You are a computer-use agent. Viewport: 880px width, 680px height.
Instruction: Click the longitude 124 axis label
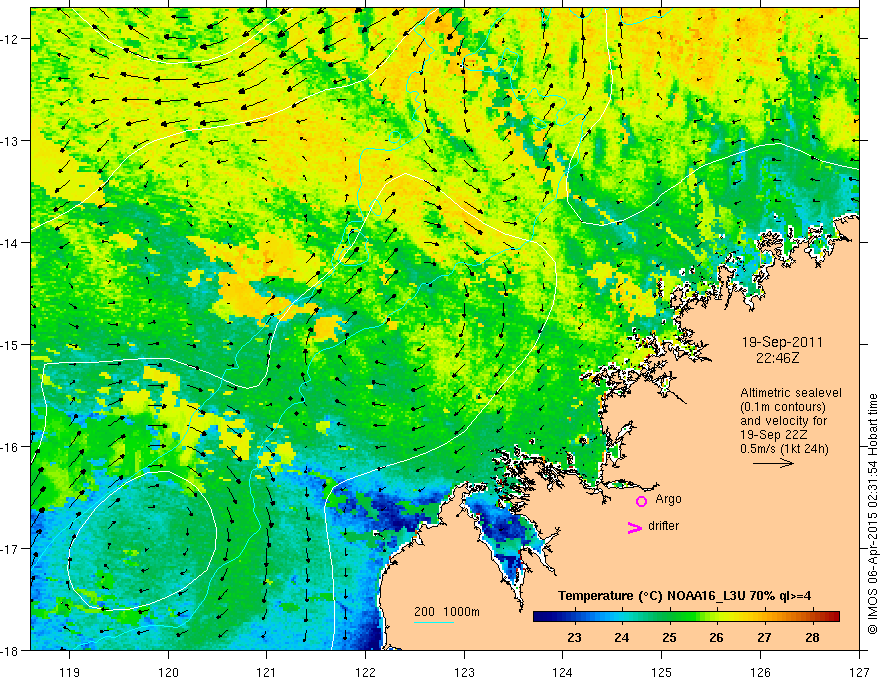pyautogui.click(x=563, y=672)
